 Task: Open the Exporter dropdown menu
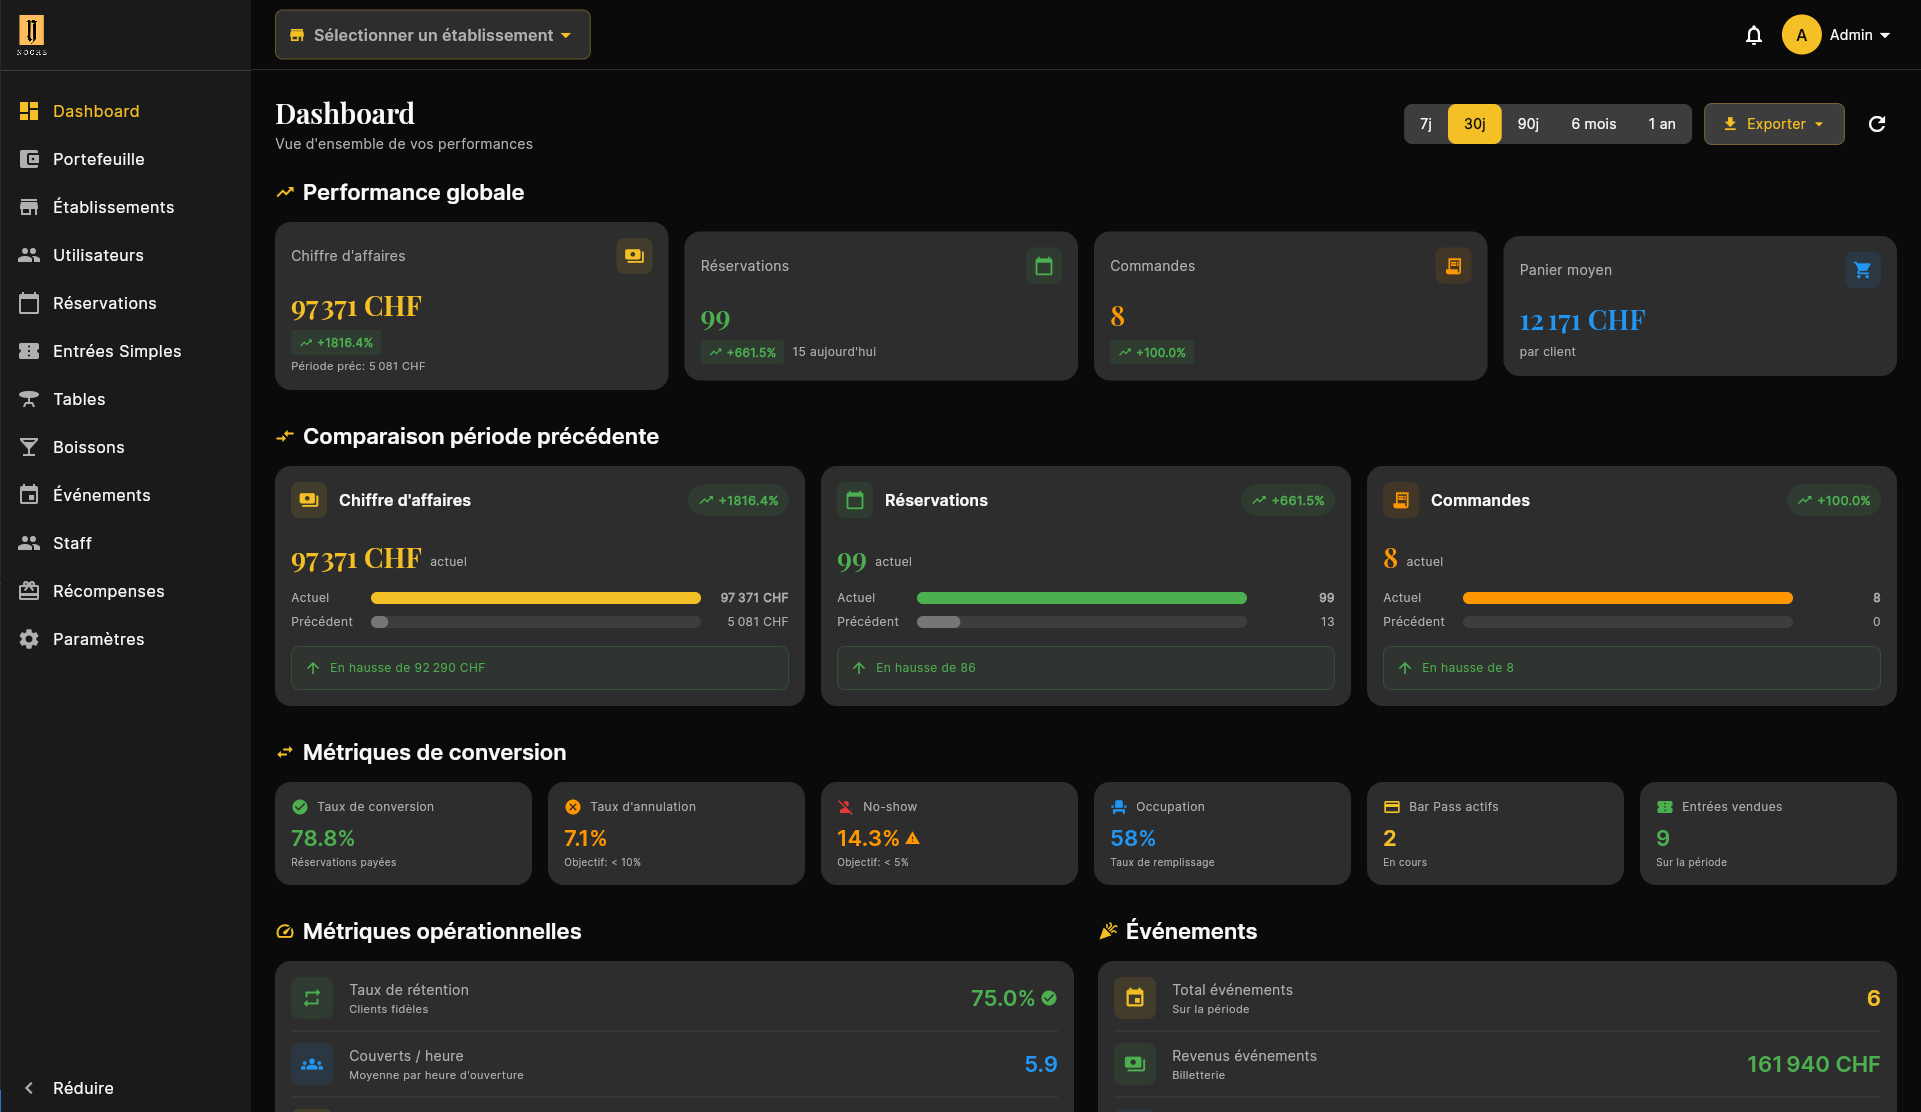point(1773,124)
